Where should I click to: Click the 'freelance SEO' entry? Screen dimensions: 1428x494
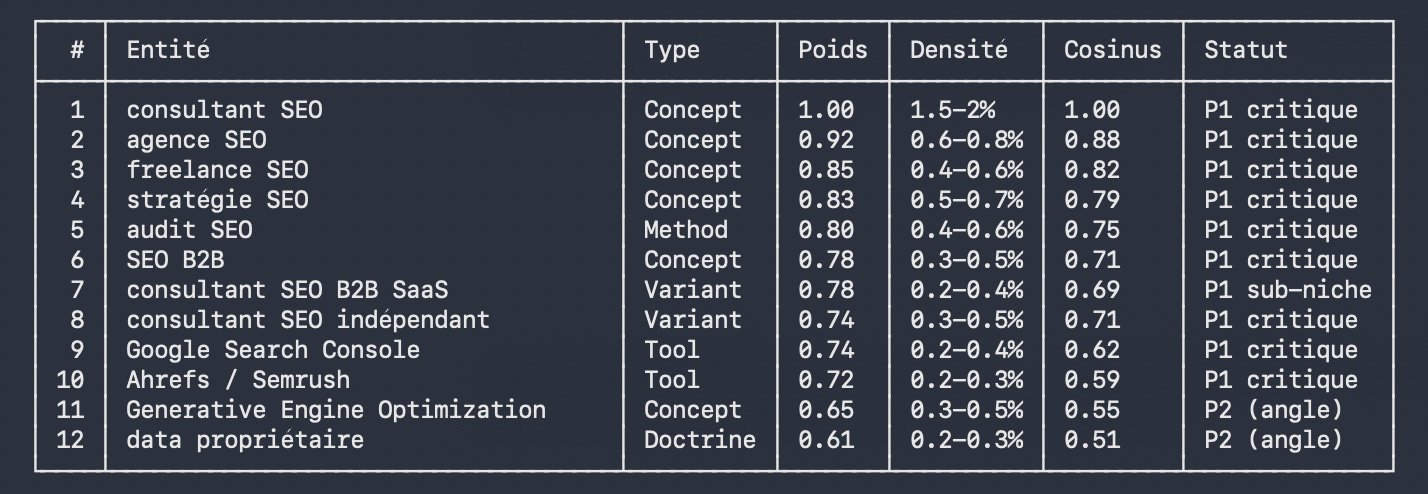(217, 169)
